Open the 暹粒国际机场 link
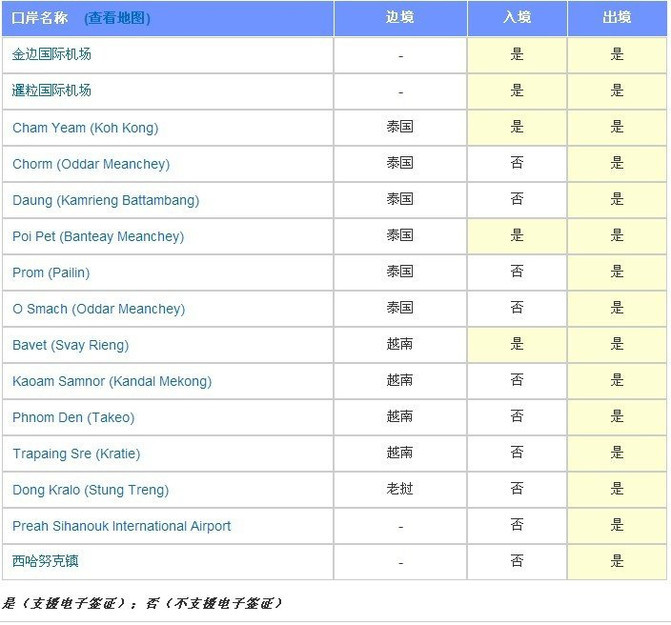 52,91
